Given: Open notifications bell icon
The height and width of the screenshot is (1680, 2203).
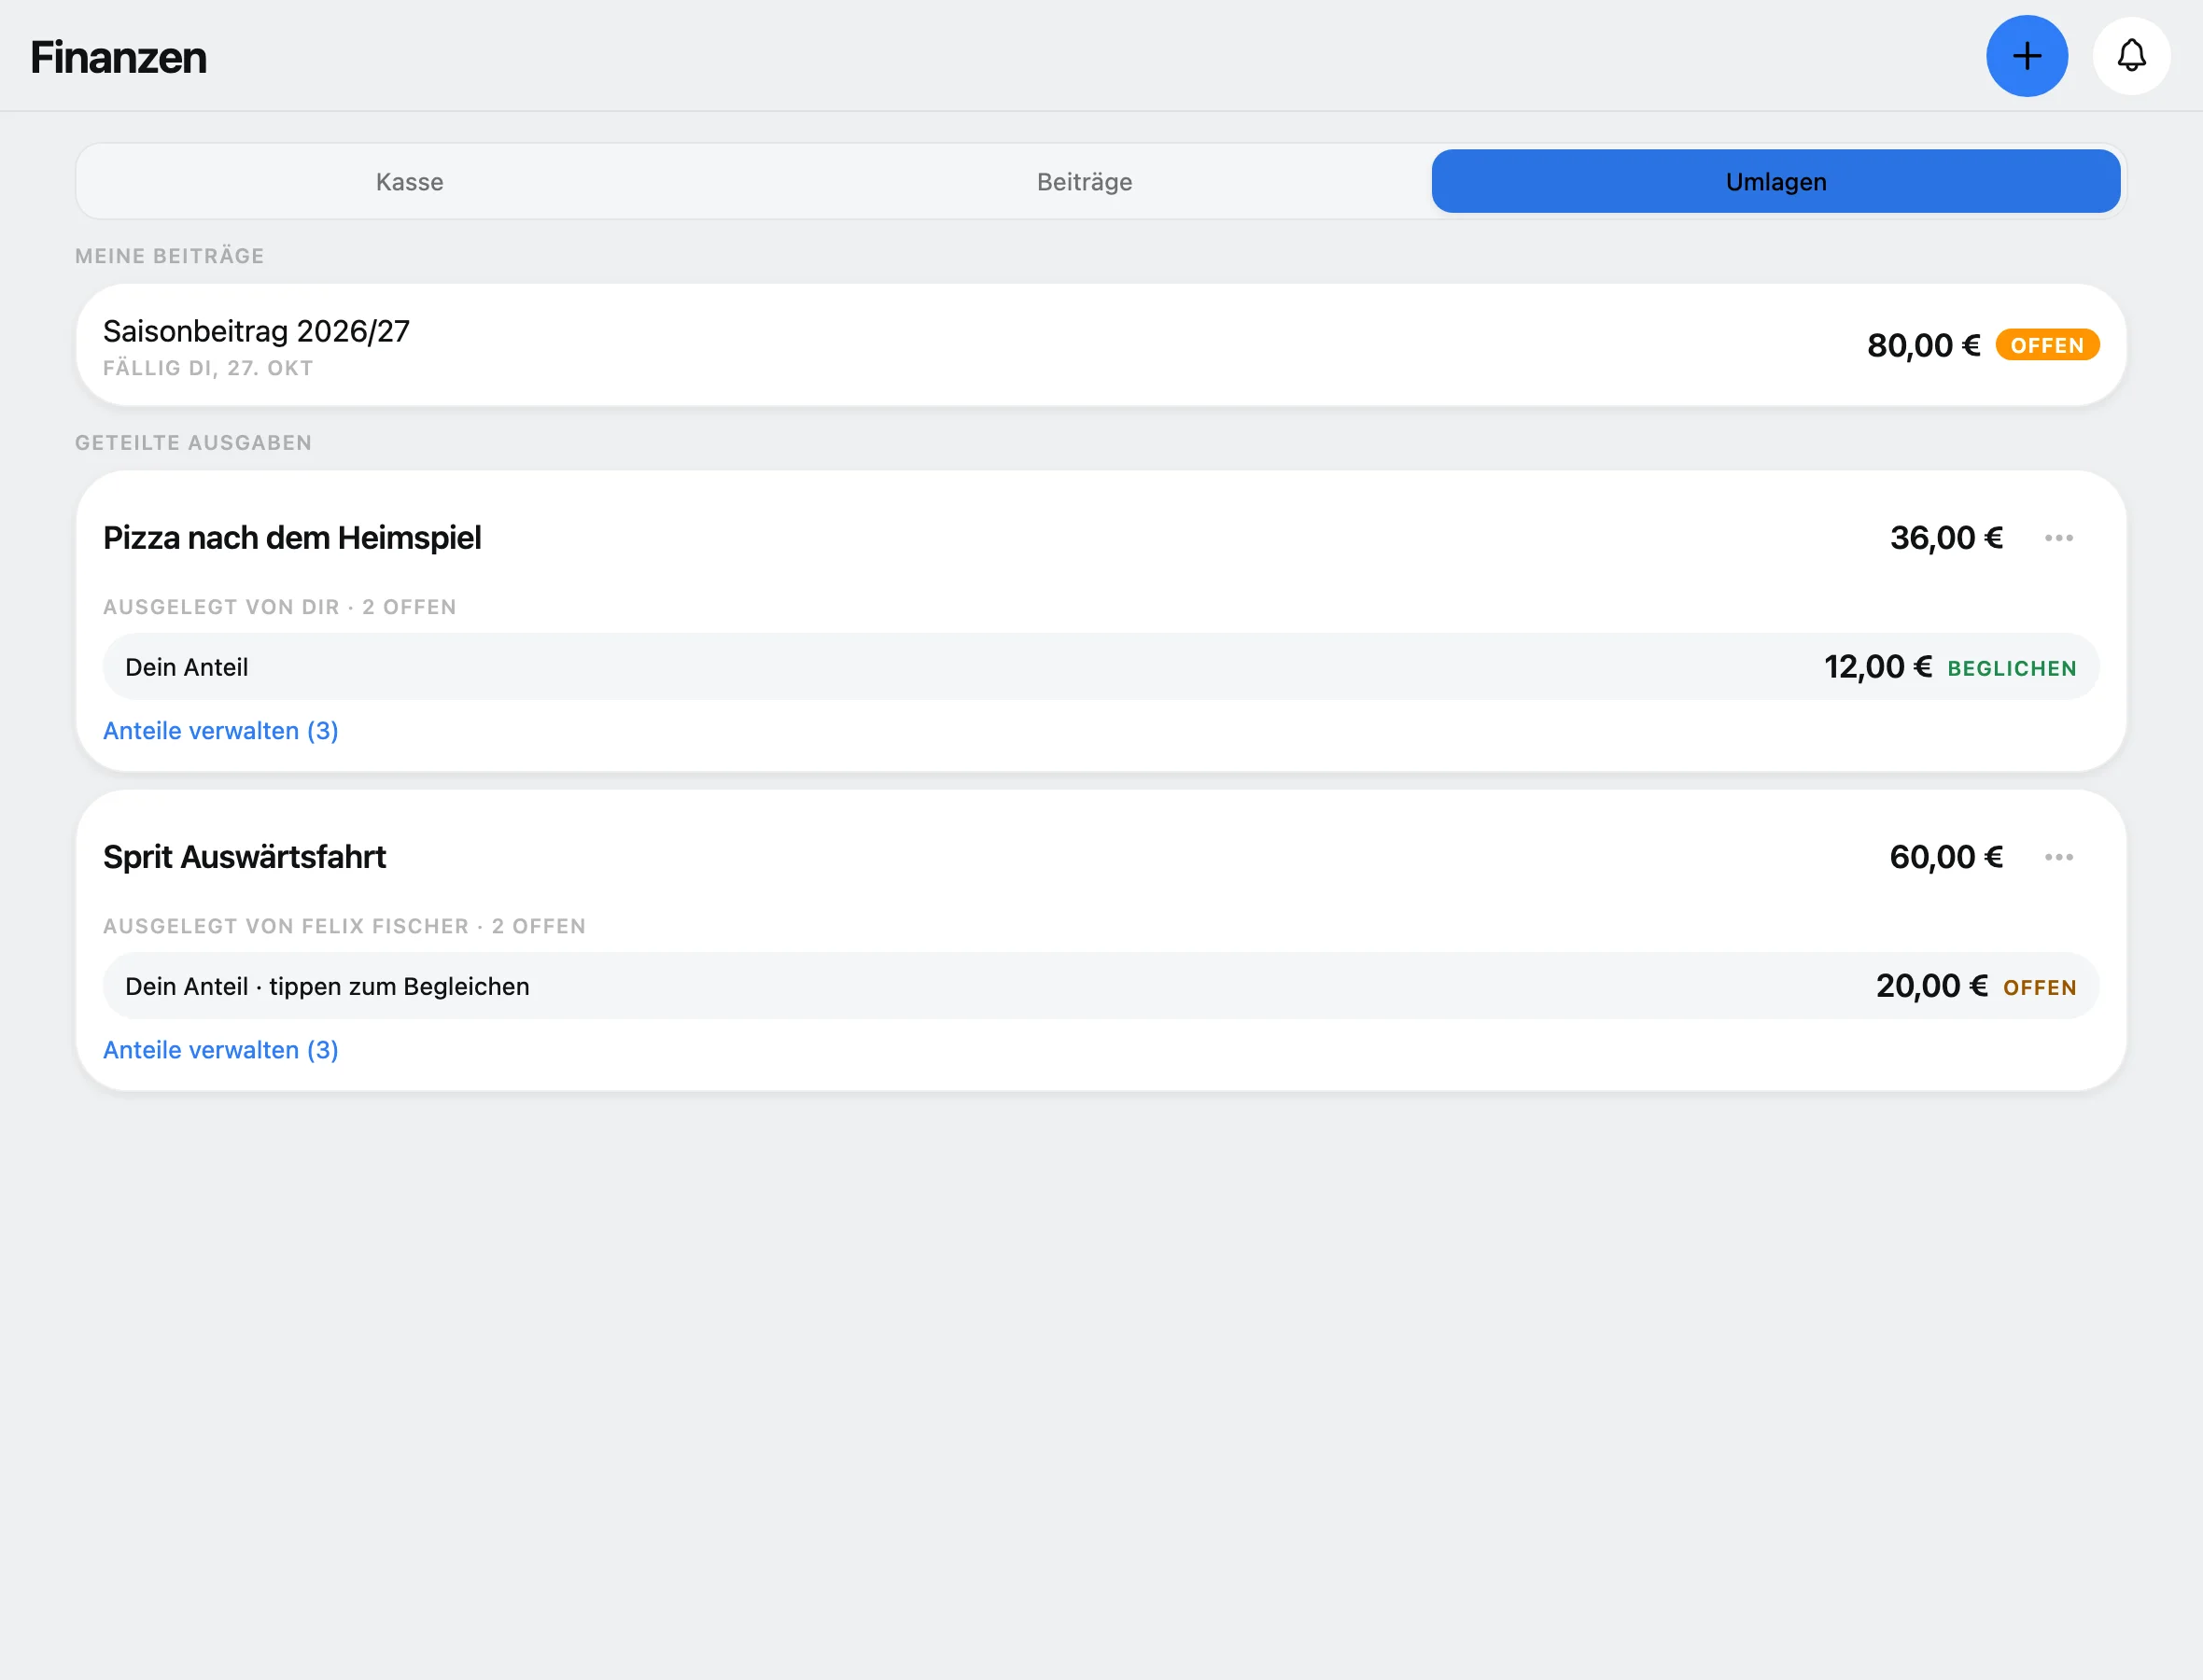Looking at the screenshot, I should 2131,56.
